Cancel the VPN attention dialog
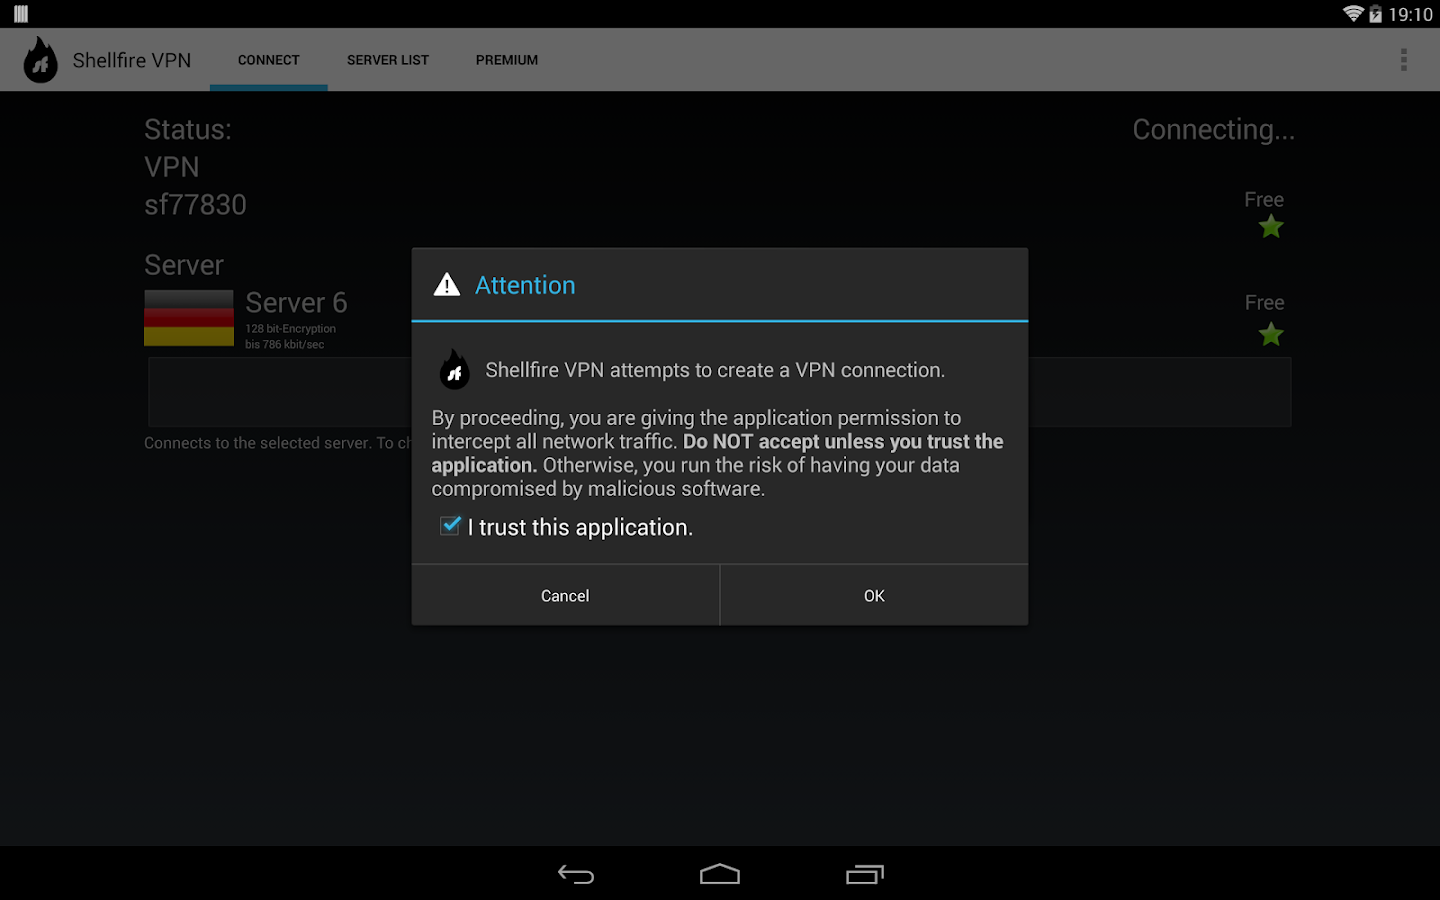The width and height of the screenshot is (1440, 900). (x=565, y=596)
